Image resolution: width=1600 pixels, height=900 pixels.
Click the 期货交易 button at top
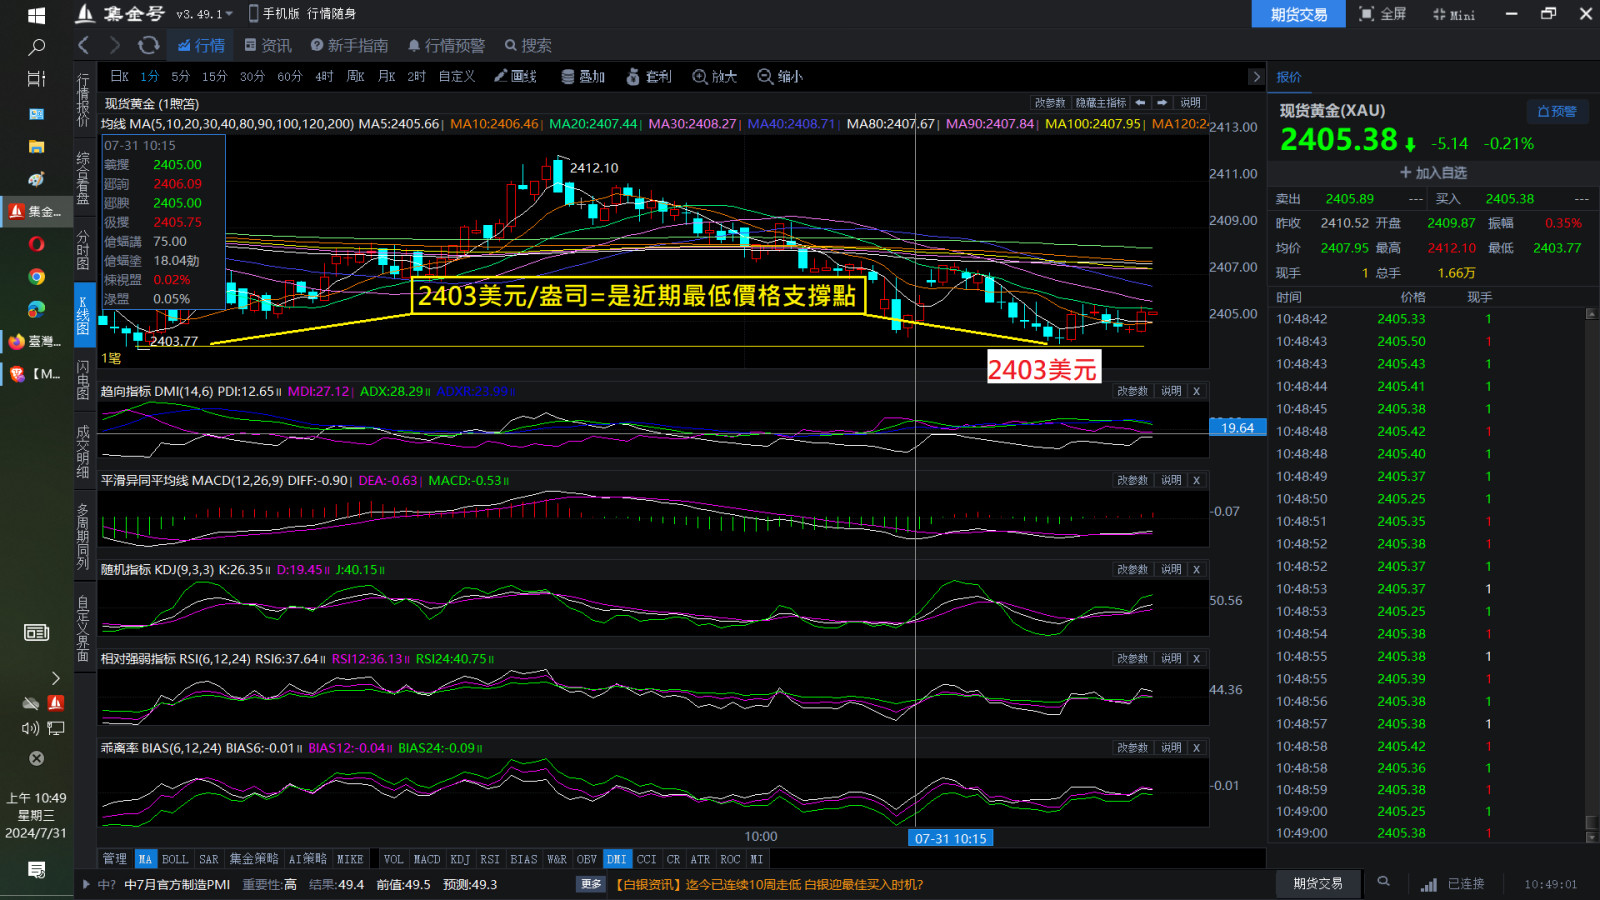(x=1298, y=14)
